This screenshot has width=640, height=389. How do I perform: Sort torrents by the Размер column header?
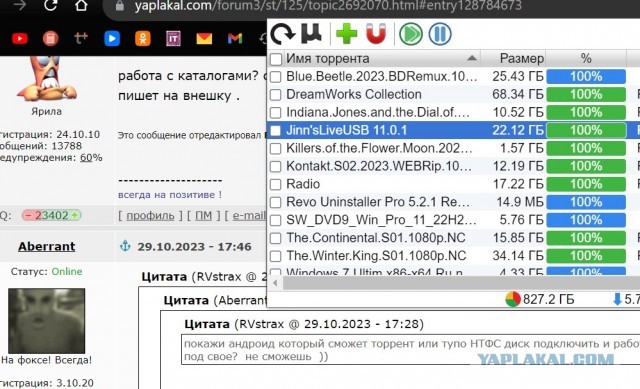click(x=522, y=59)
